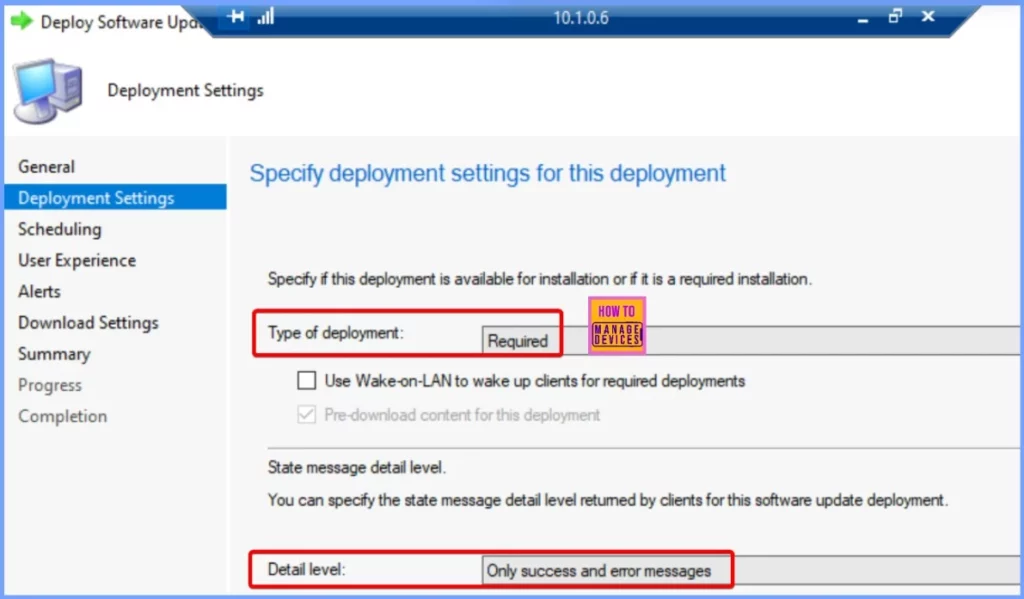
Task: Go to the General wizard page
Action: coord(46,167)
